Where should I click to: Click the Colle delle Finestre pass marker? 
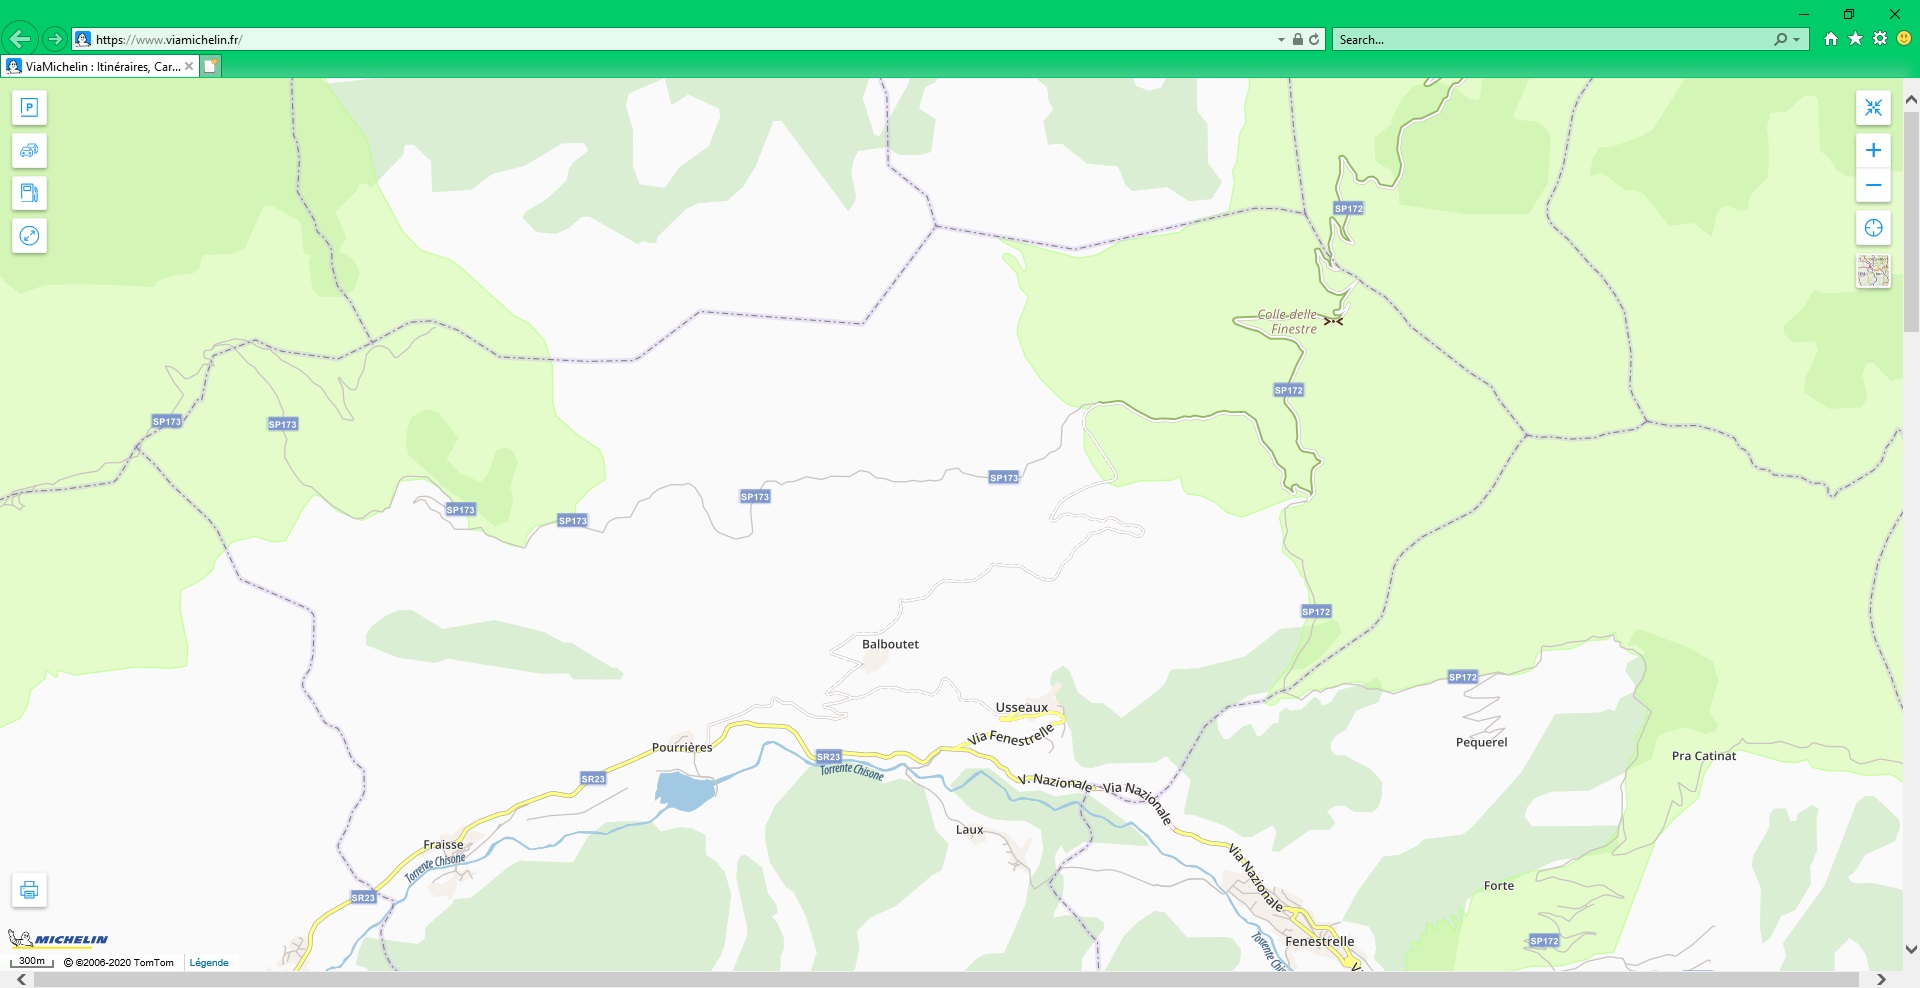tap(1333, 321)
